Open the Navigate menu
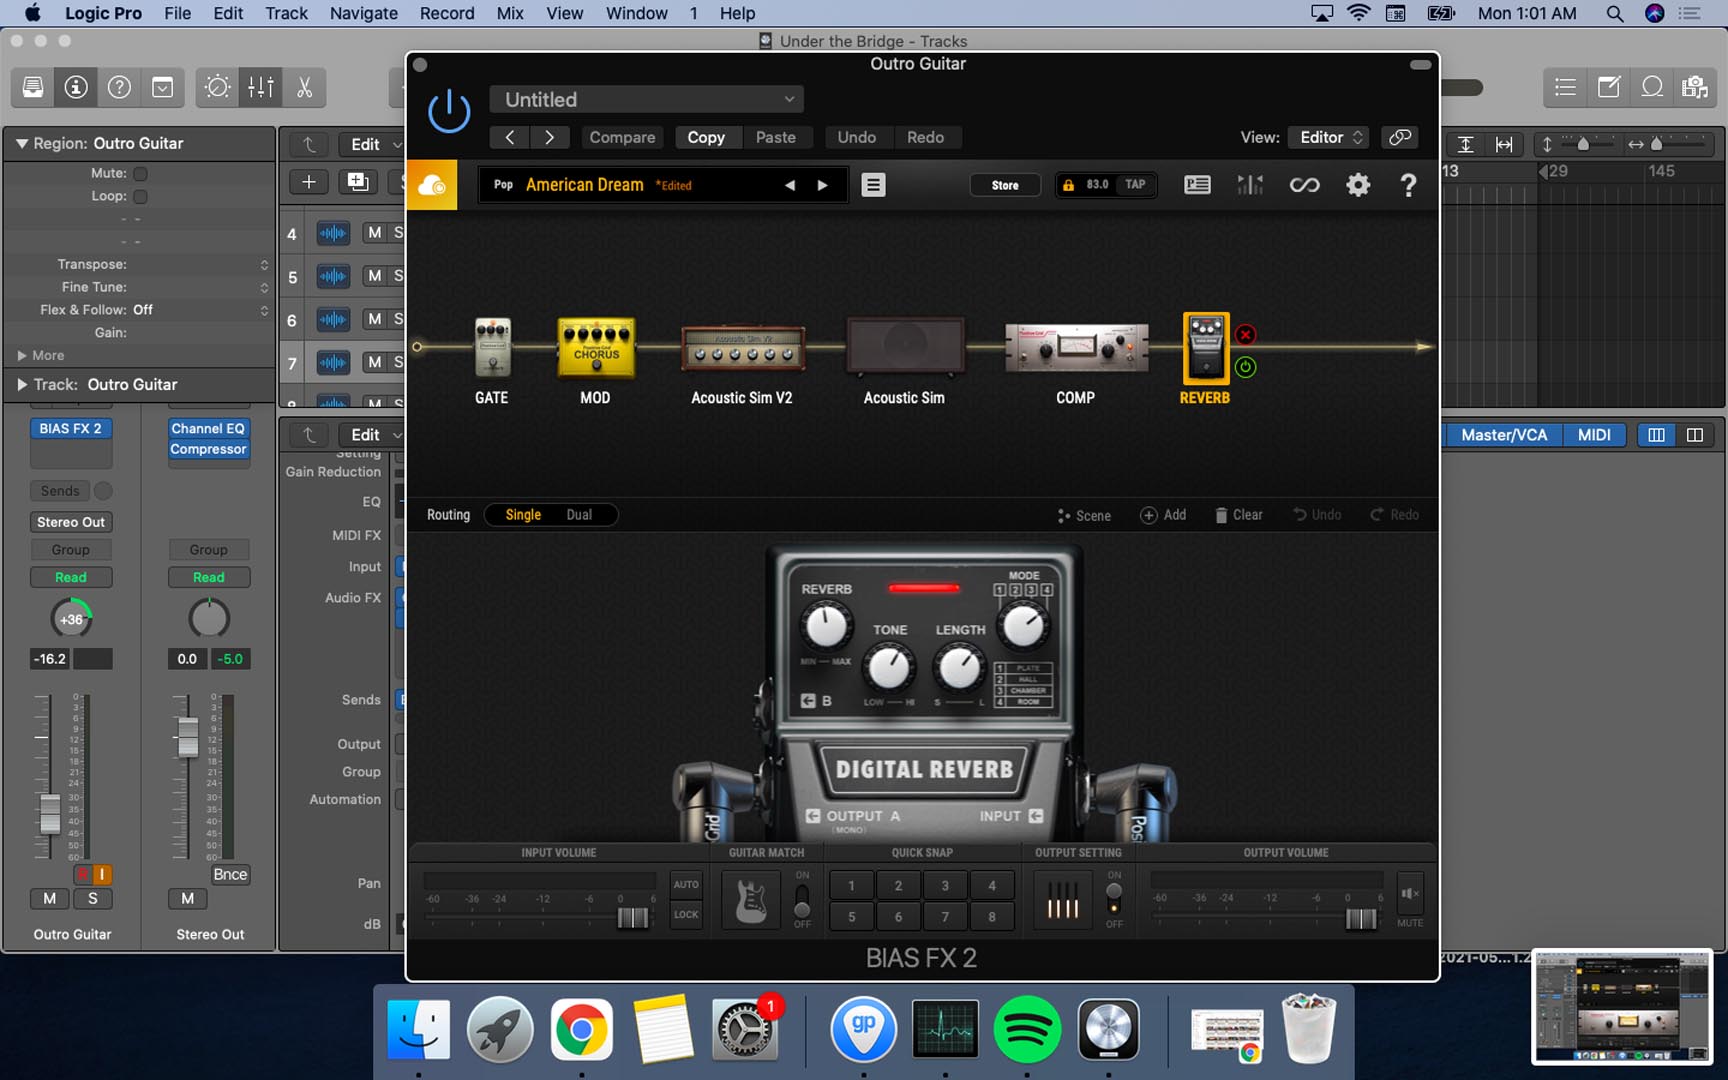 coord(363,13)
